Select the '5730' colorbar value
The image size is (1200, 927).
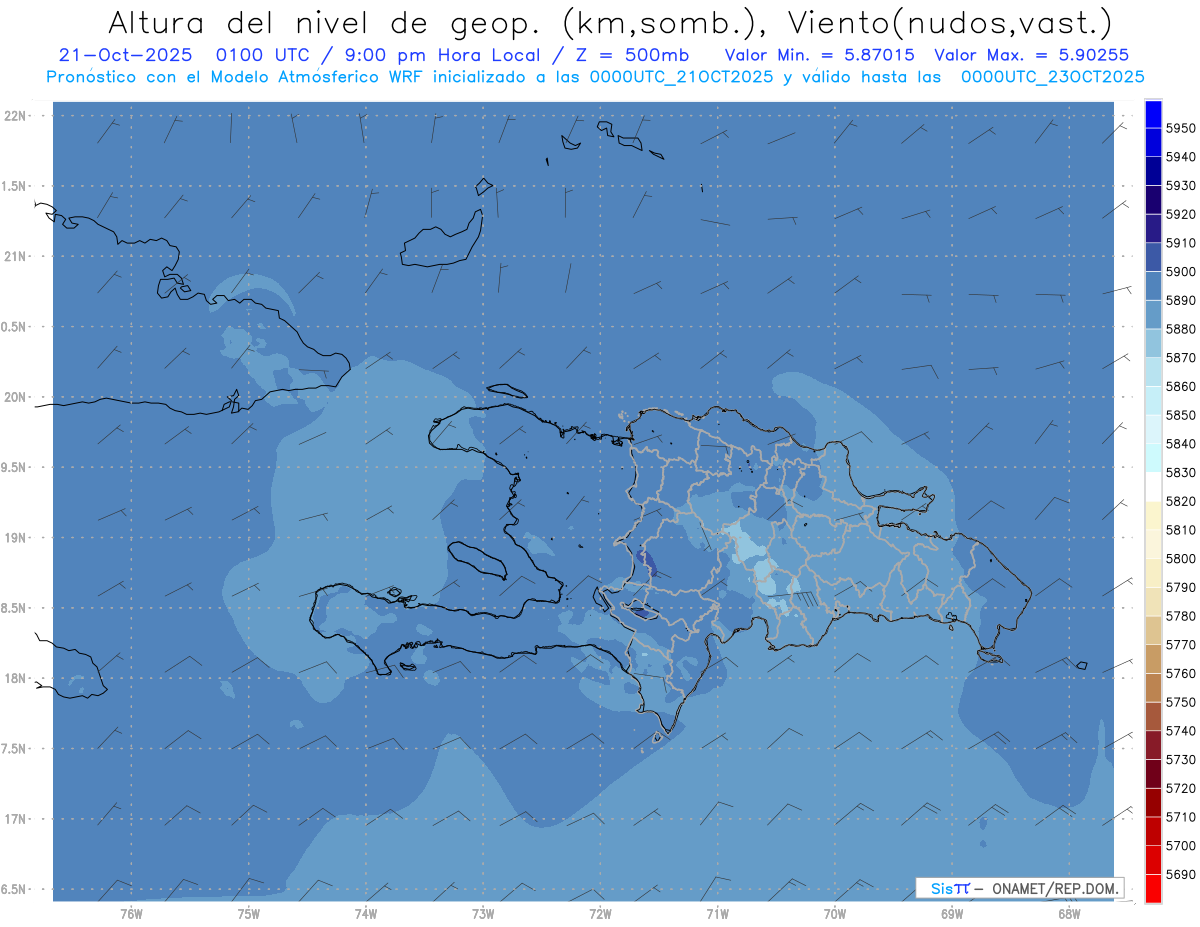1181,759
